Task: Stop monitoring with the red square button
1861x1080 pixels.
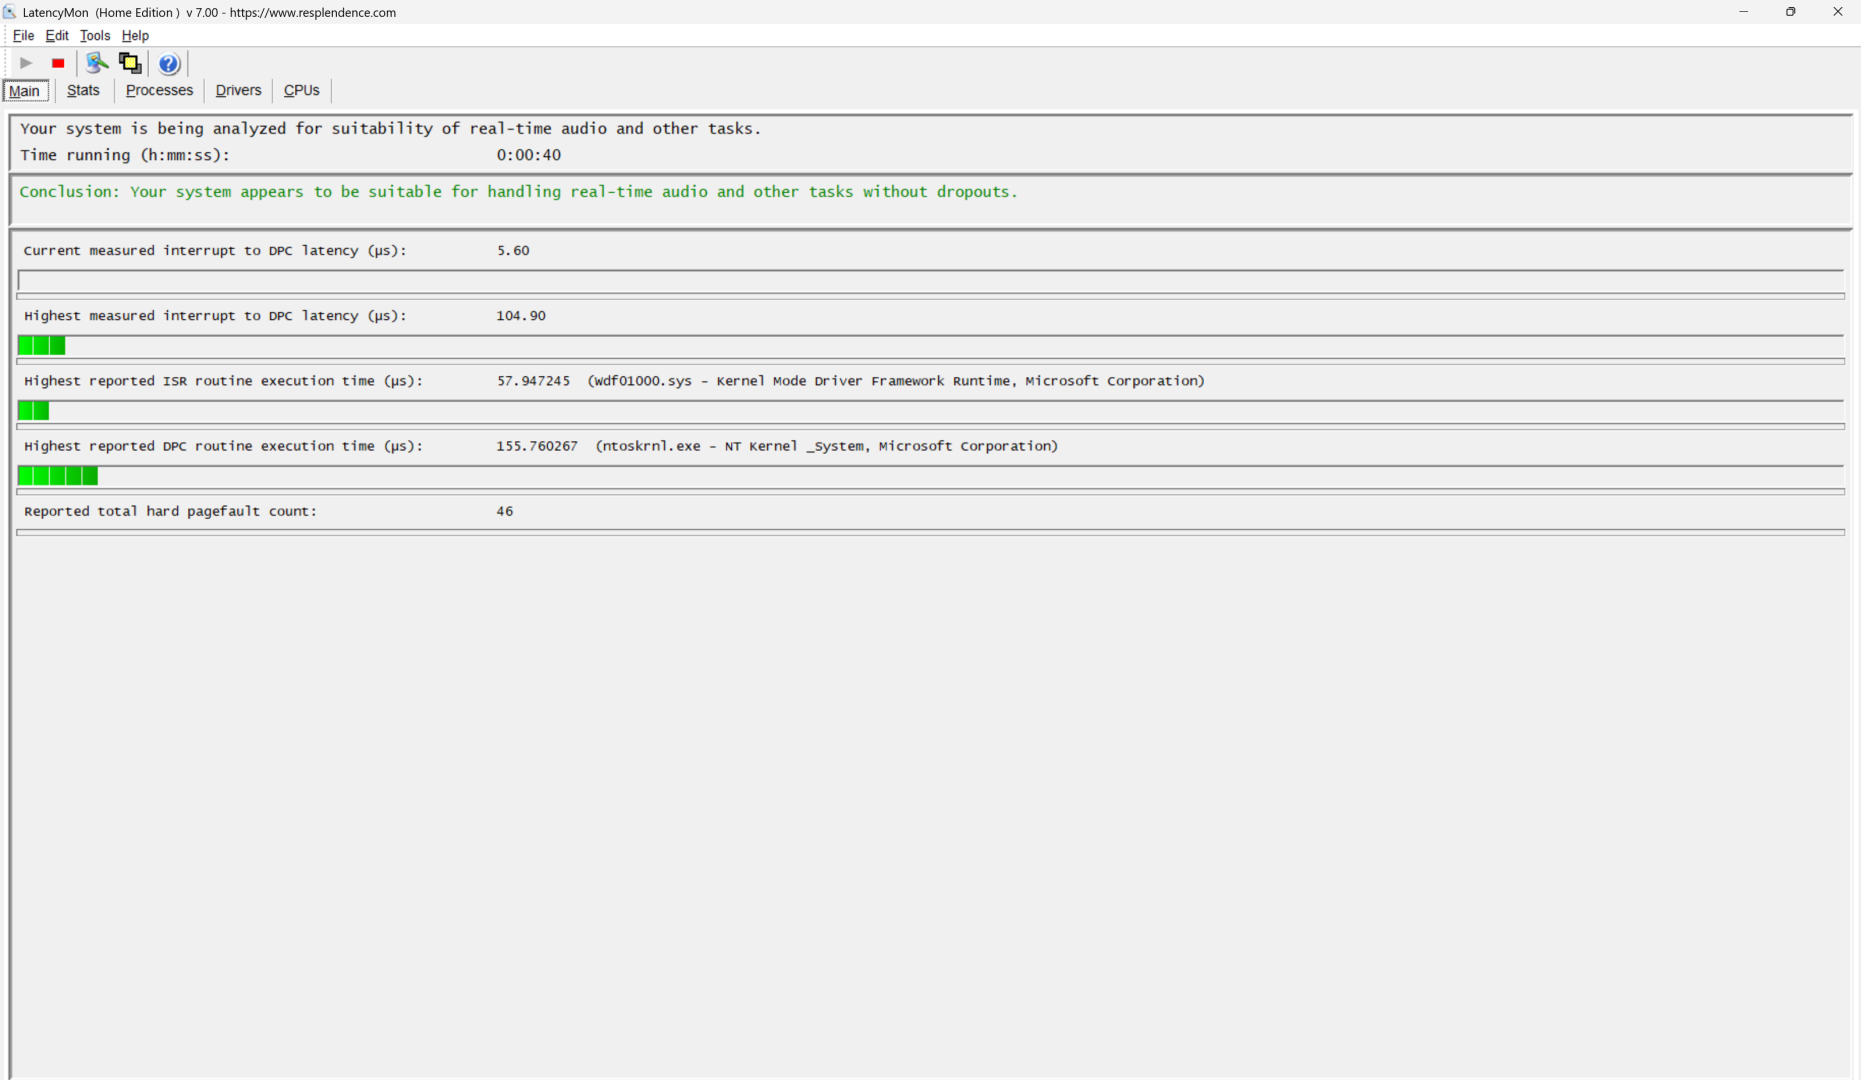Action: [x=58, y=63]
